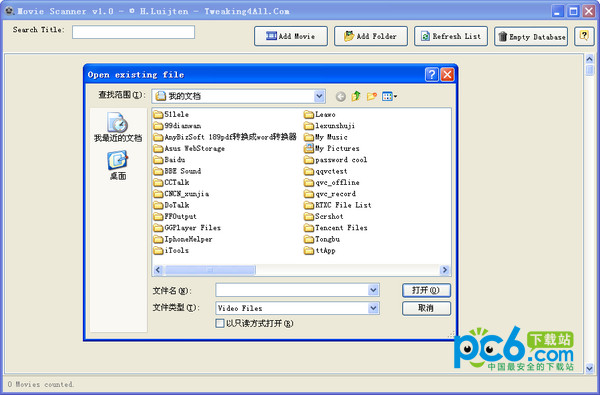This screenshot has width=600, height=395.
Task: Select the Baidu folder
Action: pyautogui.click(x=170, y=160)
